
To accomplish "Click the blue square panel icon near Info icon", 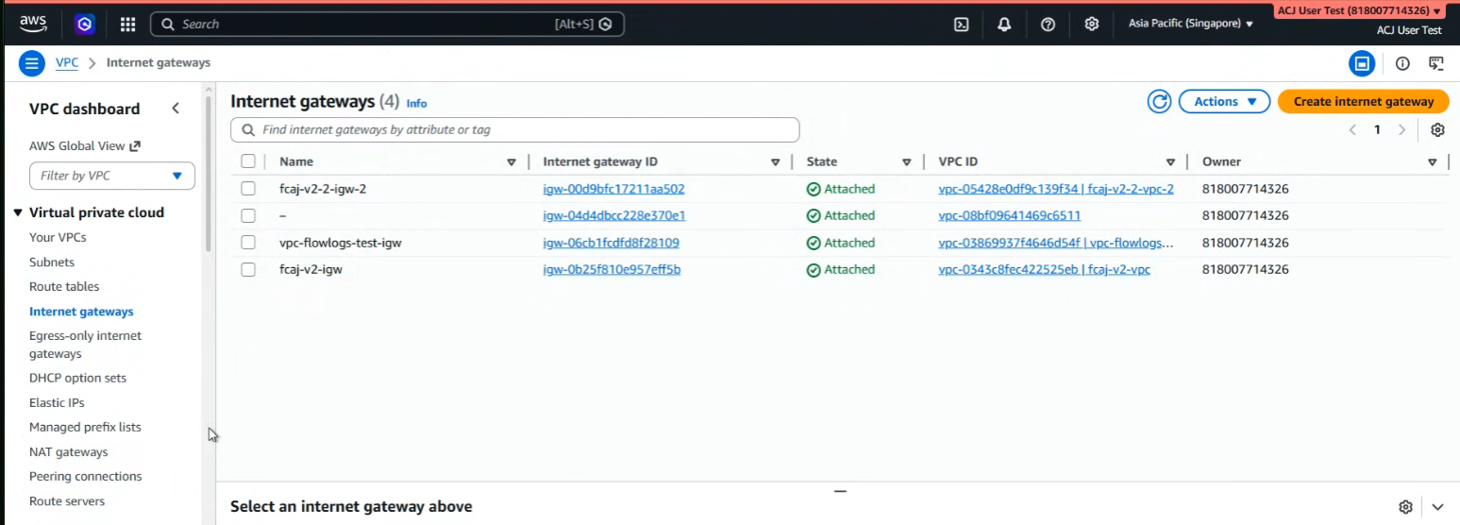I will tap(1362, 64).
